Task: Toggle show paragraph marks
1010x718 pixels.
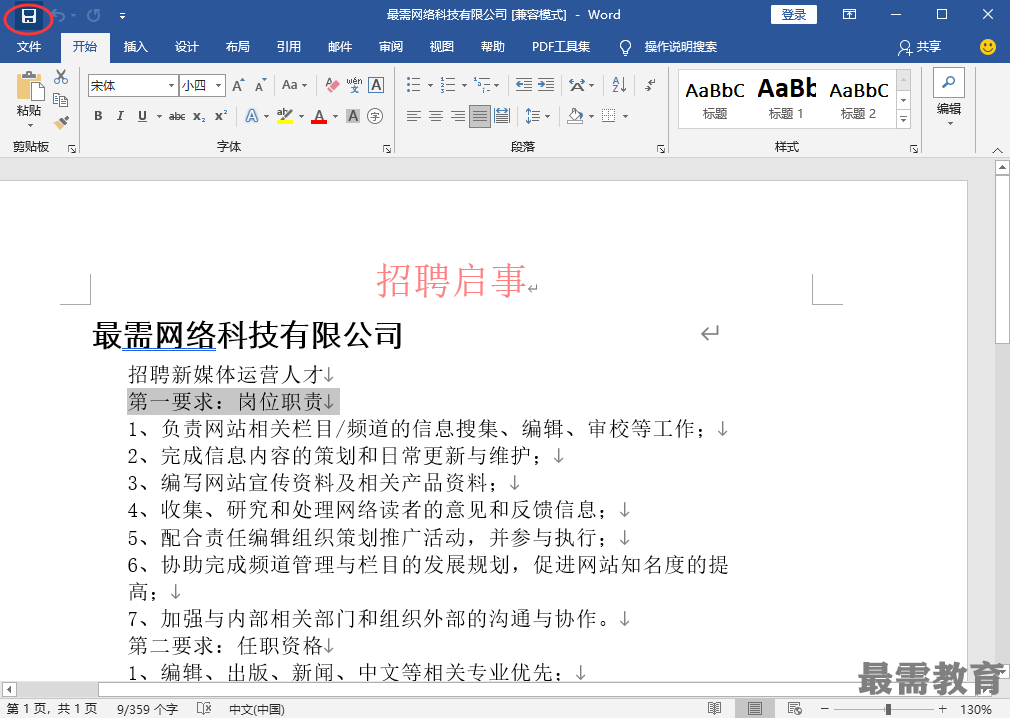Action: (651, 85)
